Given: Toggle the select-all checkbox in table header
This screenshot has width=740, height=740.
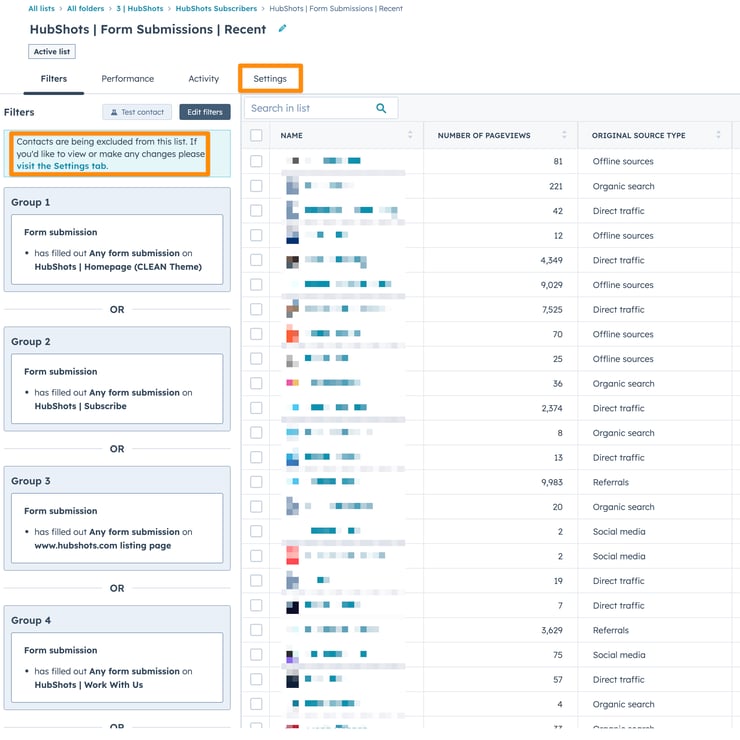Looking at the screenshot, I should [x=256, y=135].
